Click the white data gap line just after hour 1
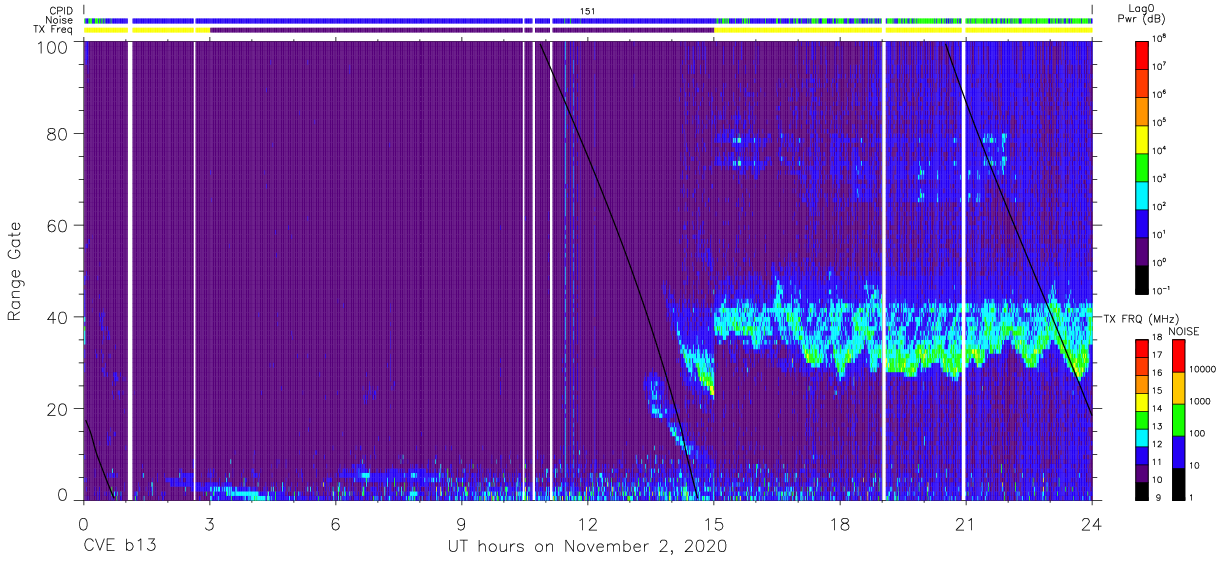The height and width of the screenshot is (567, 1228). pyautogui.click(x=130, y=270)
